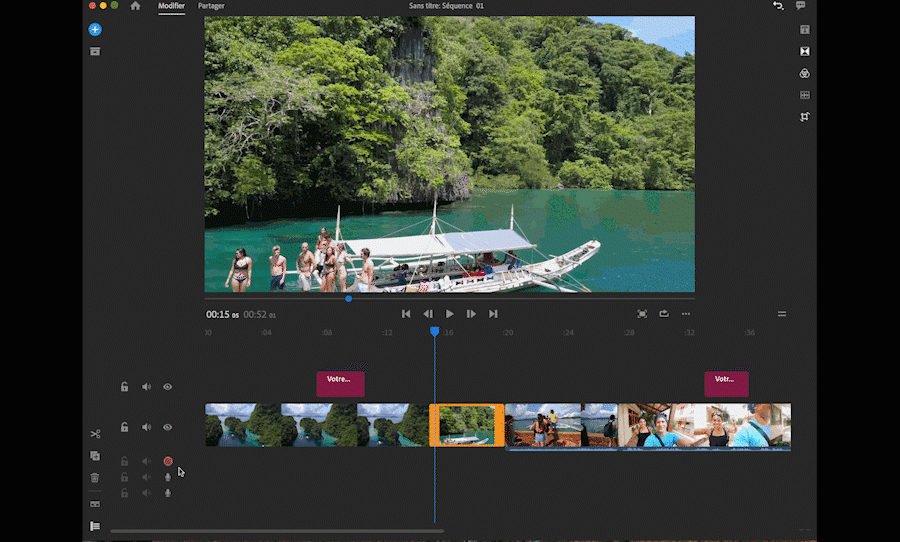This screenshot has height=542, width=900.
Task: Open the crop and Transform panel
Action: (805, 117)
